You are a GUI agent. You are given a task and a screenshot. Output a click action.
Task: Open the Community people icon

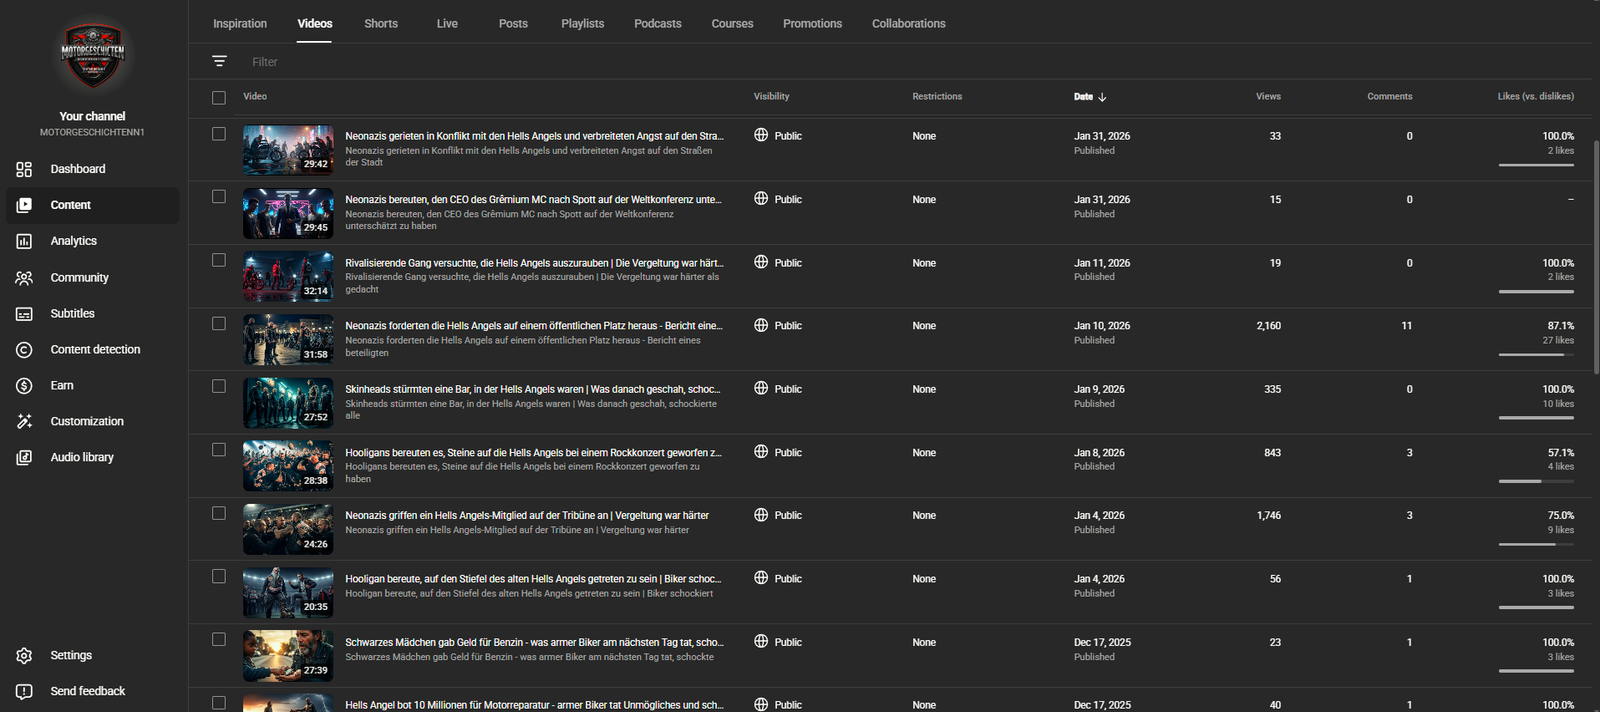click(24, 278)
